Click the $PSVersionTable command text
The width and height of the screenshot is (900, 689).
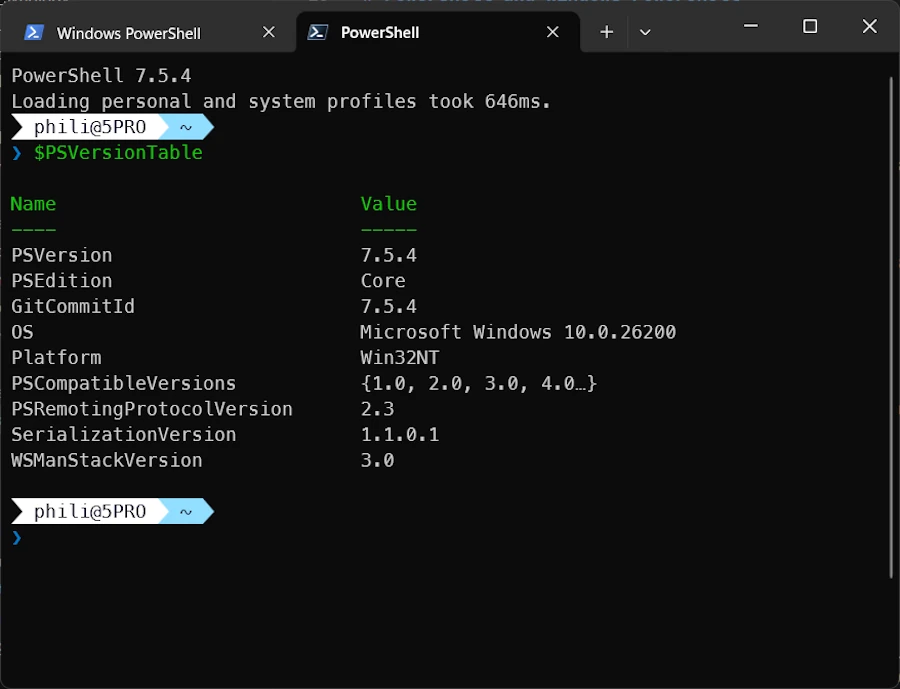tap(118, 153)
